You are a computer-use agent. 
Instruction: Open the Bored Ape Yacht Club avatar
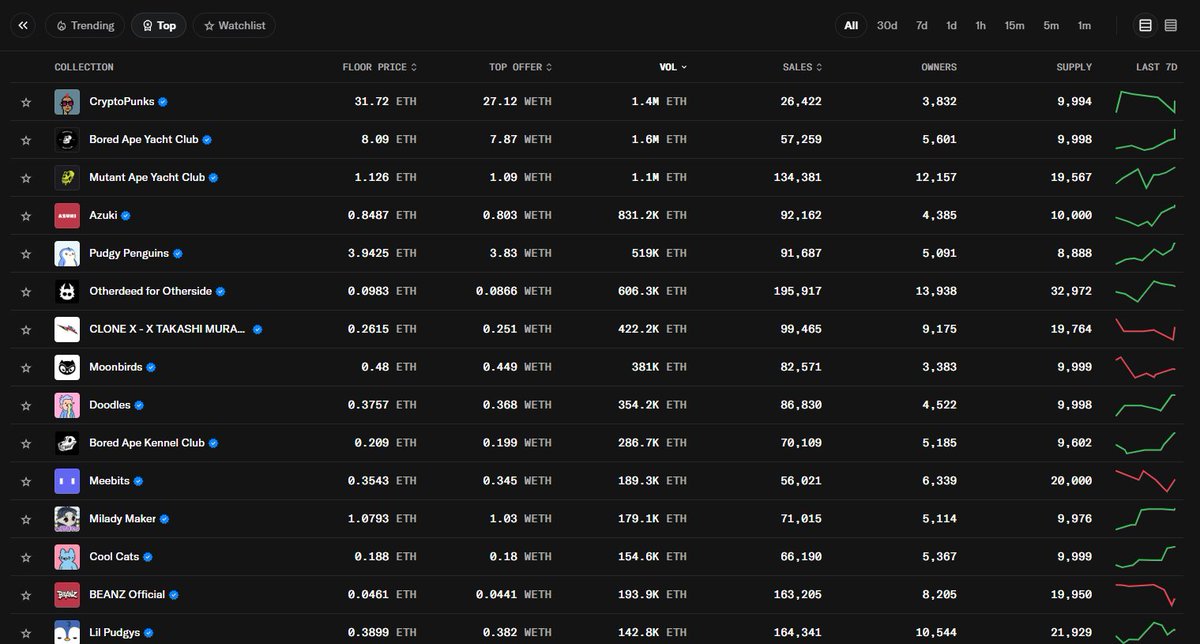[67, 140]
